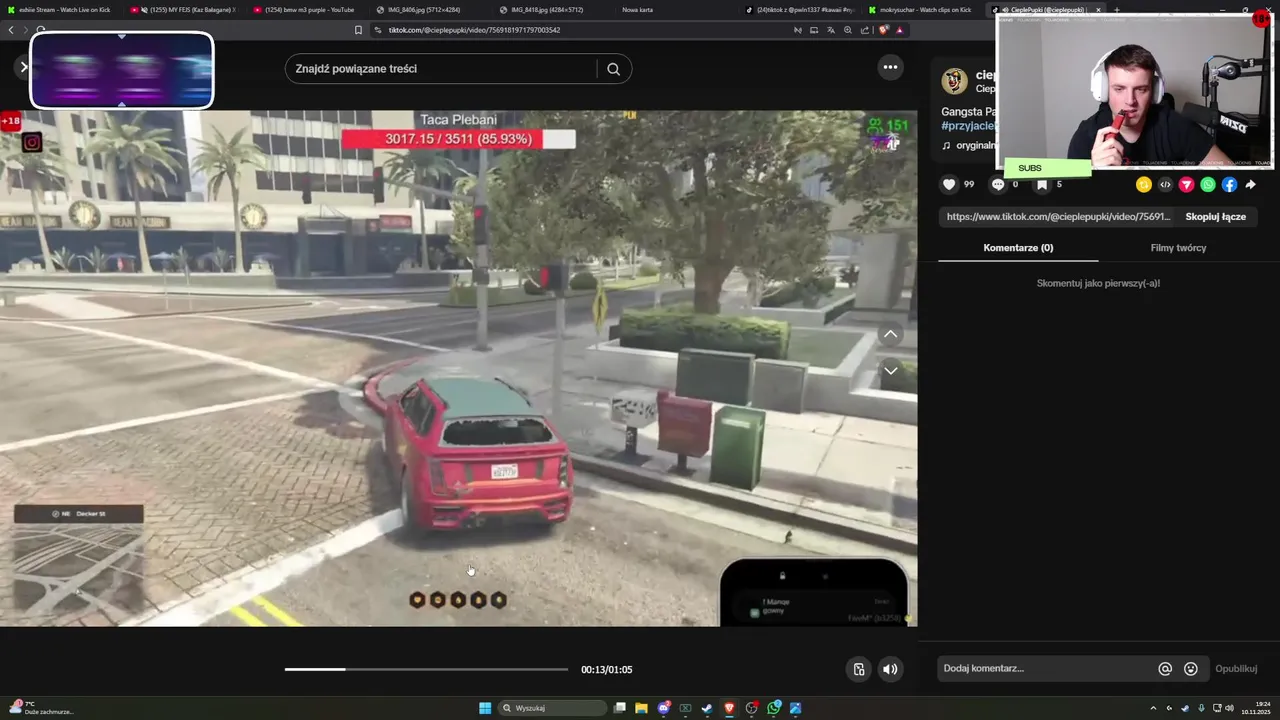Repost using the yellow repost icon
The width and height of the screenshot is (1280, 720).
(1144, 184)
